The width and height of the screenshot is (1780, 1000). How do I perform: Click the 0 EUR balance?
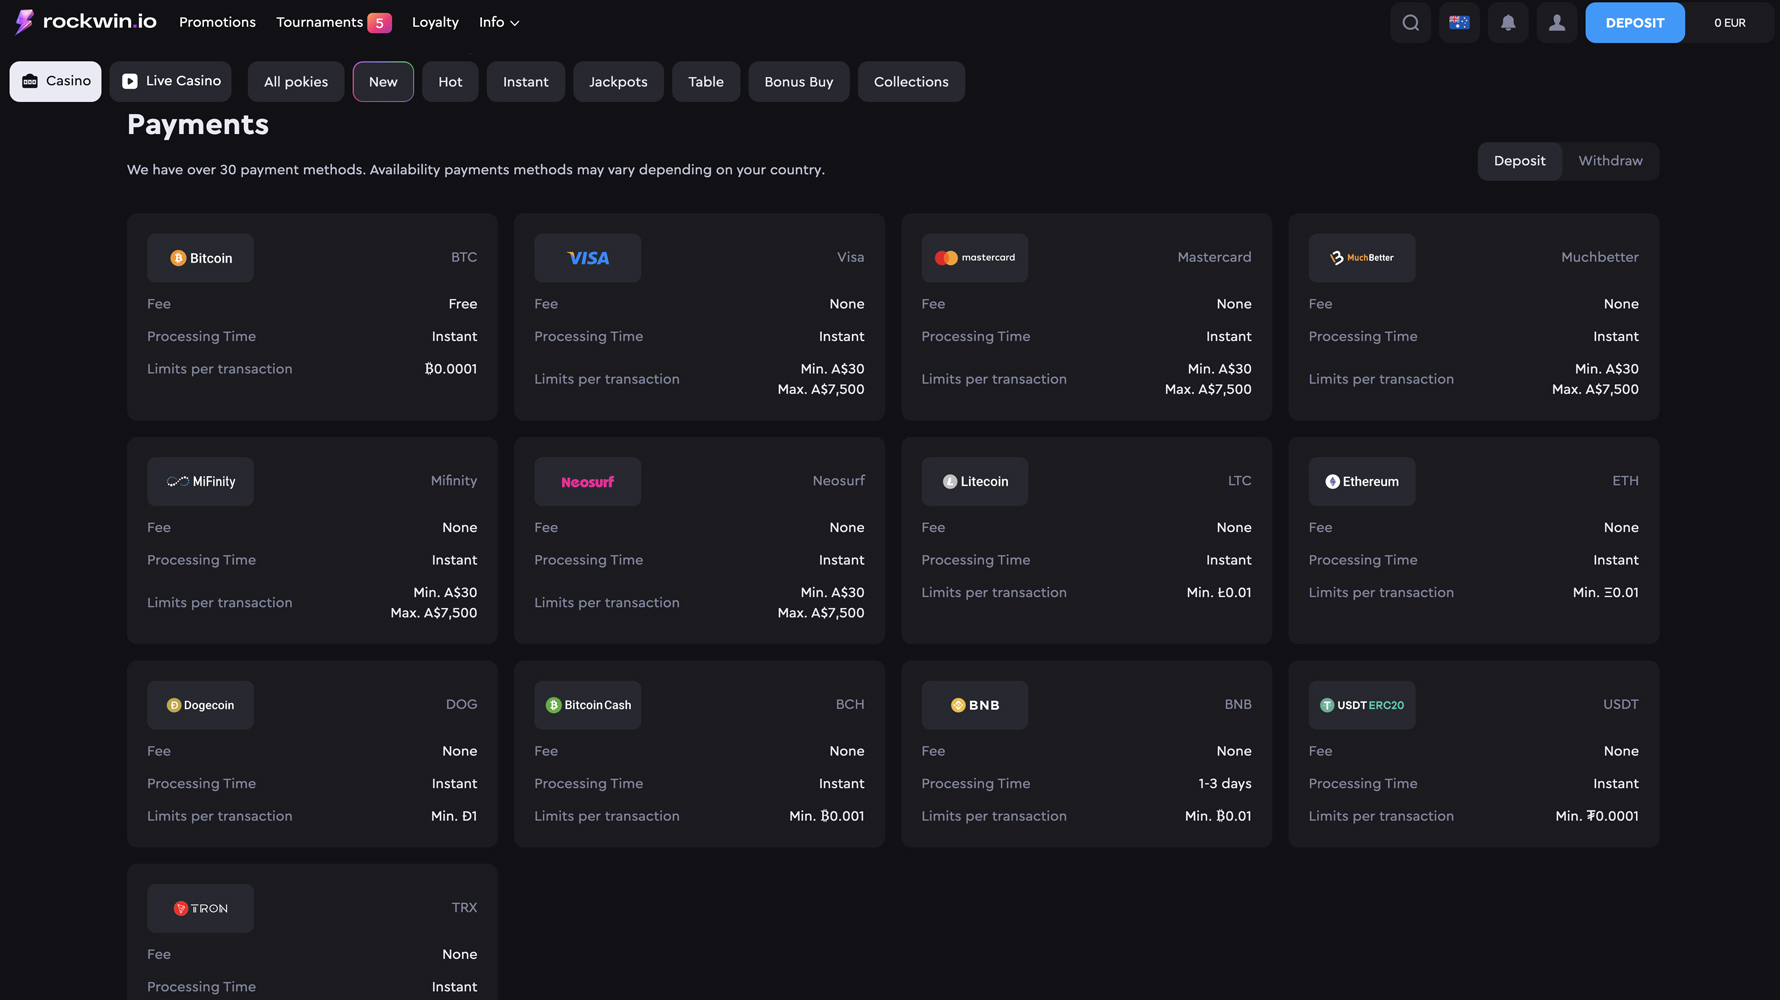[1729, 23]
